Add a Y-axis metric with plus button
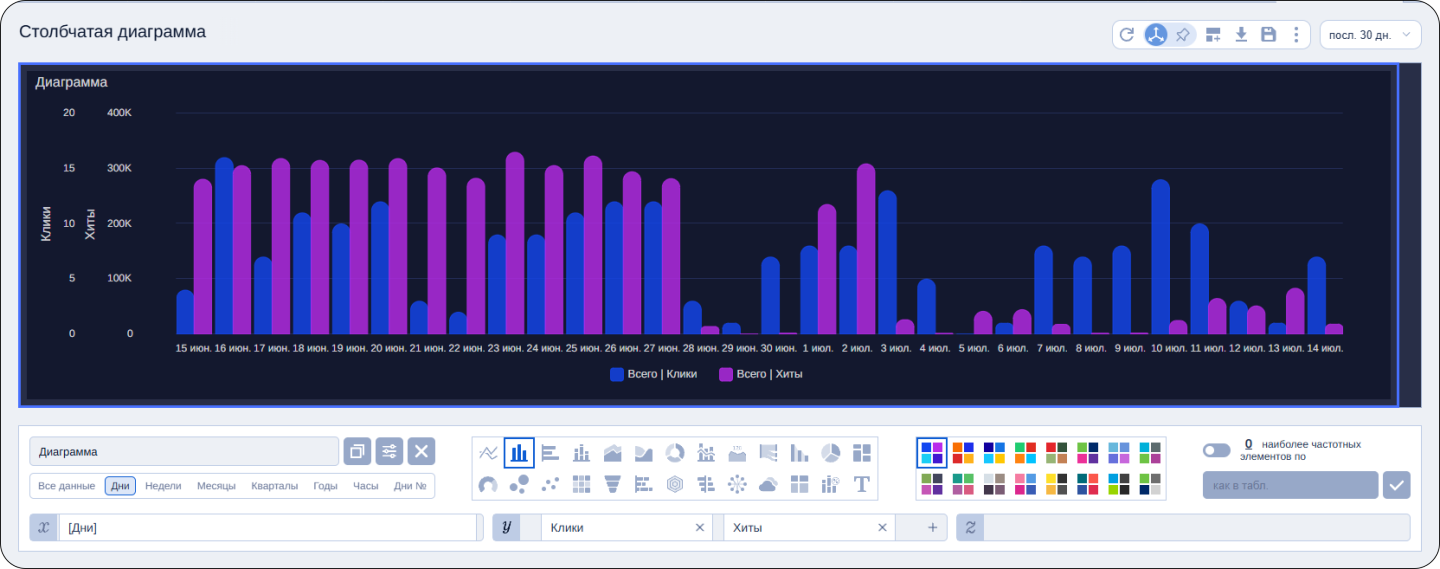Viewport: 1440px width, 569px height. pyautogui.click(x=932, y=528)
